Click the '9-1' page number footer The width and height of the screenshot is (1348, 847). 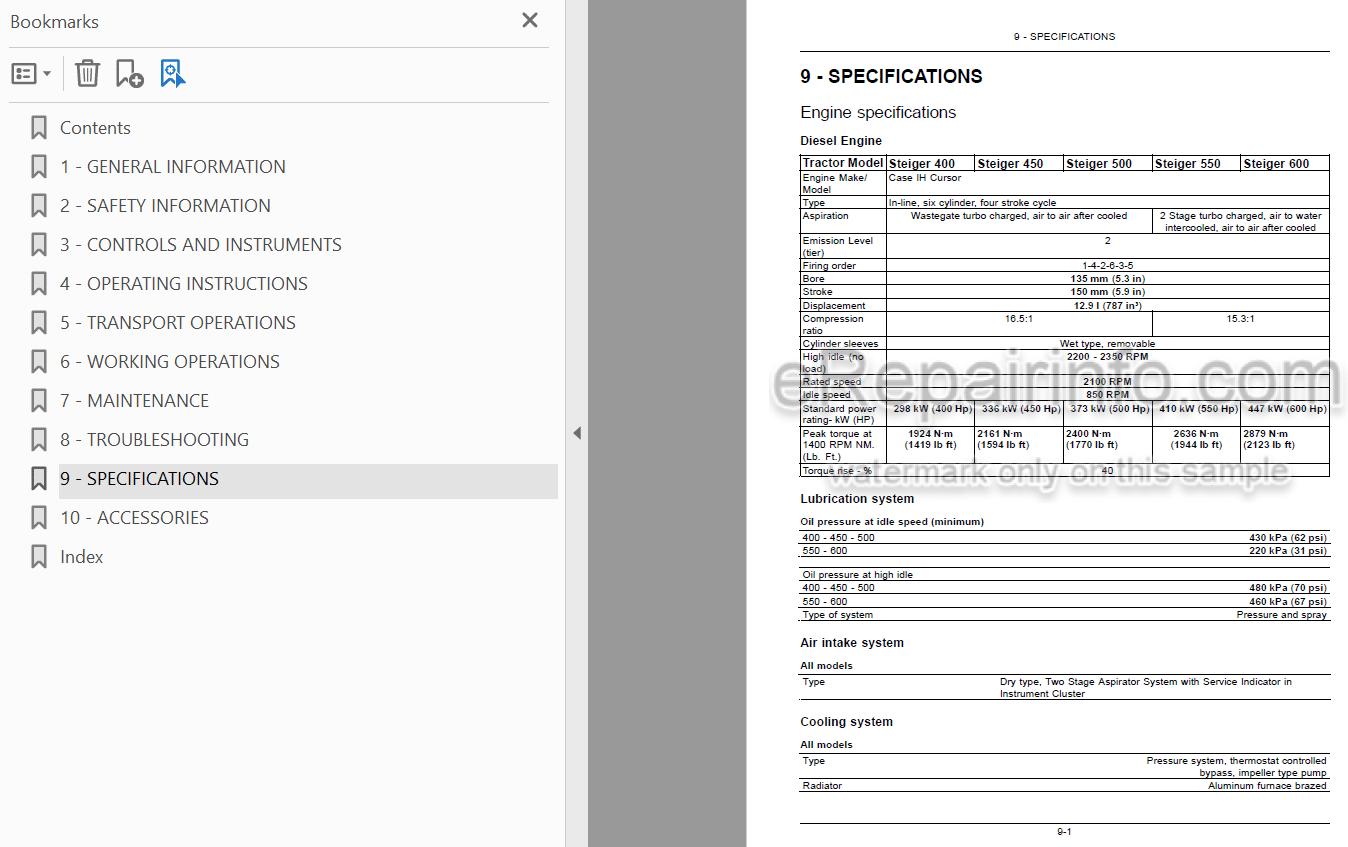pos(1064,832)
